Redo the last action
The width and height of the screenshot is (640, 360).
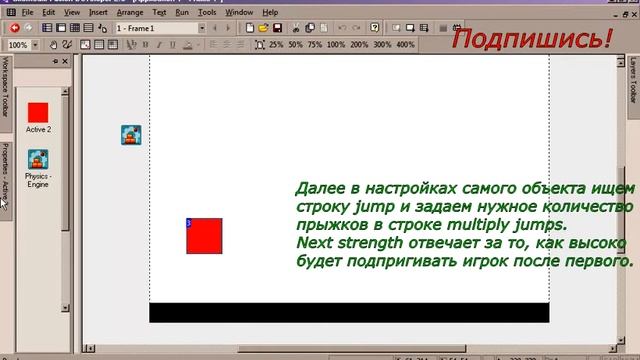356,28
